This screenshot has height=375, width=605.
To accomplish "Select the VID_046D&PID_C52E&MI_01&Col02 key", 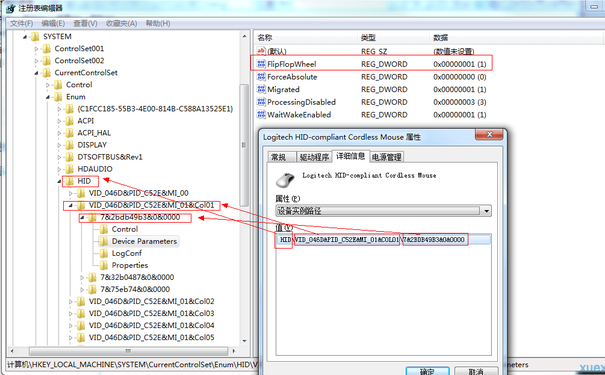I will [x=151, y=301].
